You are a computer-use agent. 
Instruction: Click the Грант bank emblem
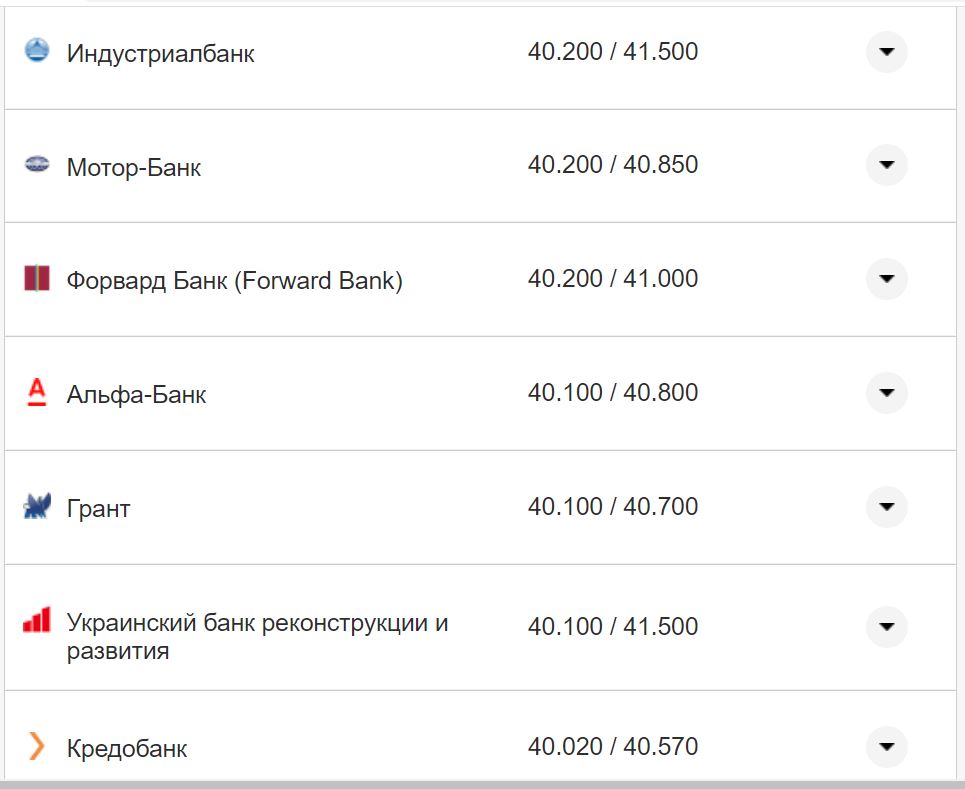coord(35,507)
